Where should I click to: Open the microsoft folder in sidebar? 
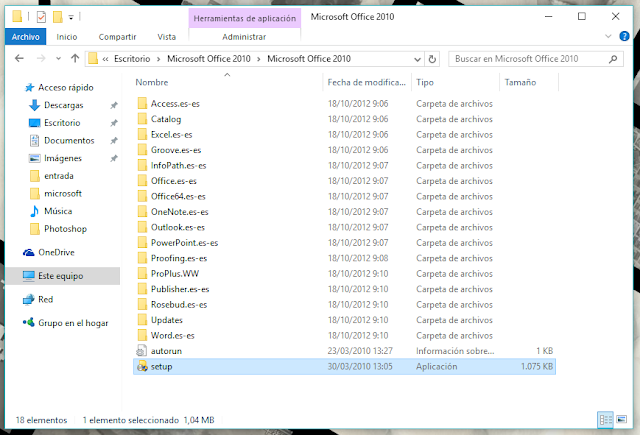(62, 193)
